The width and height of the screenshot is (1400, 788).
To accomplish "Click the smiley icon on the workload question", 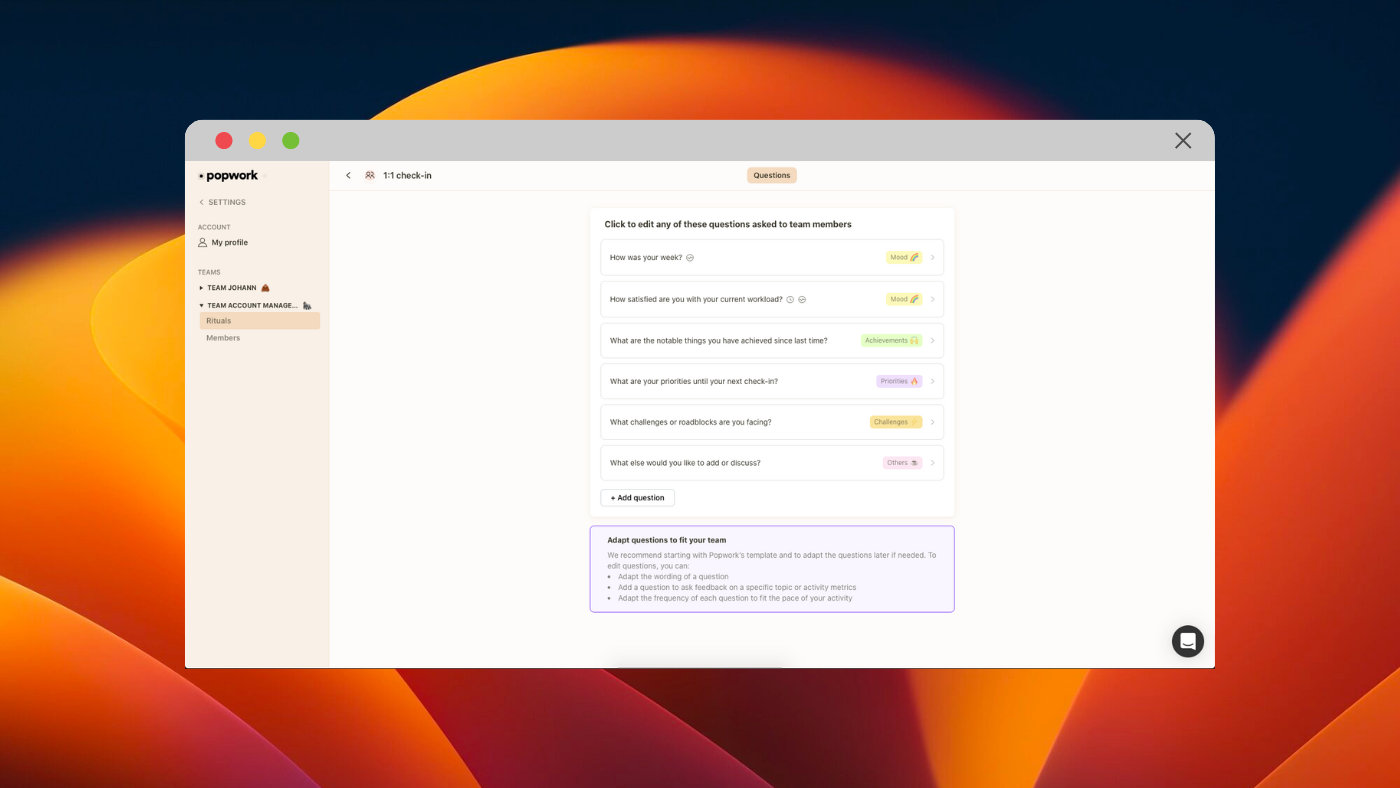I will [x=802, y=299].
